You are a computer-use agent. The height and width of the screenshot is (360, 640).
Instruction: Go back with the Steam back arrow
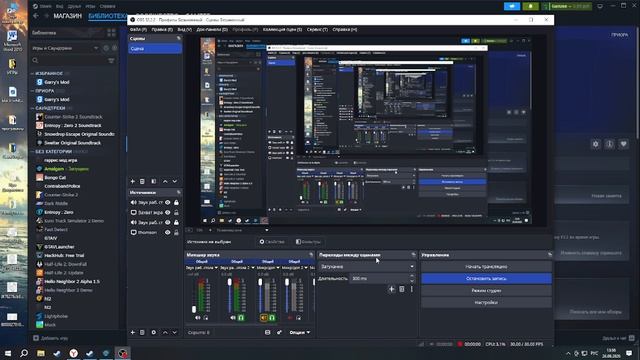point(36,16)
